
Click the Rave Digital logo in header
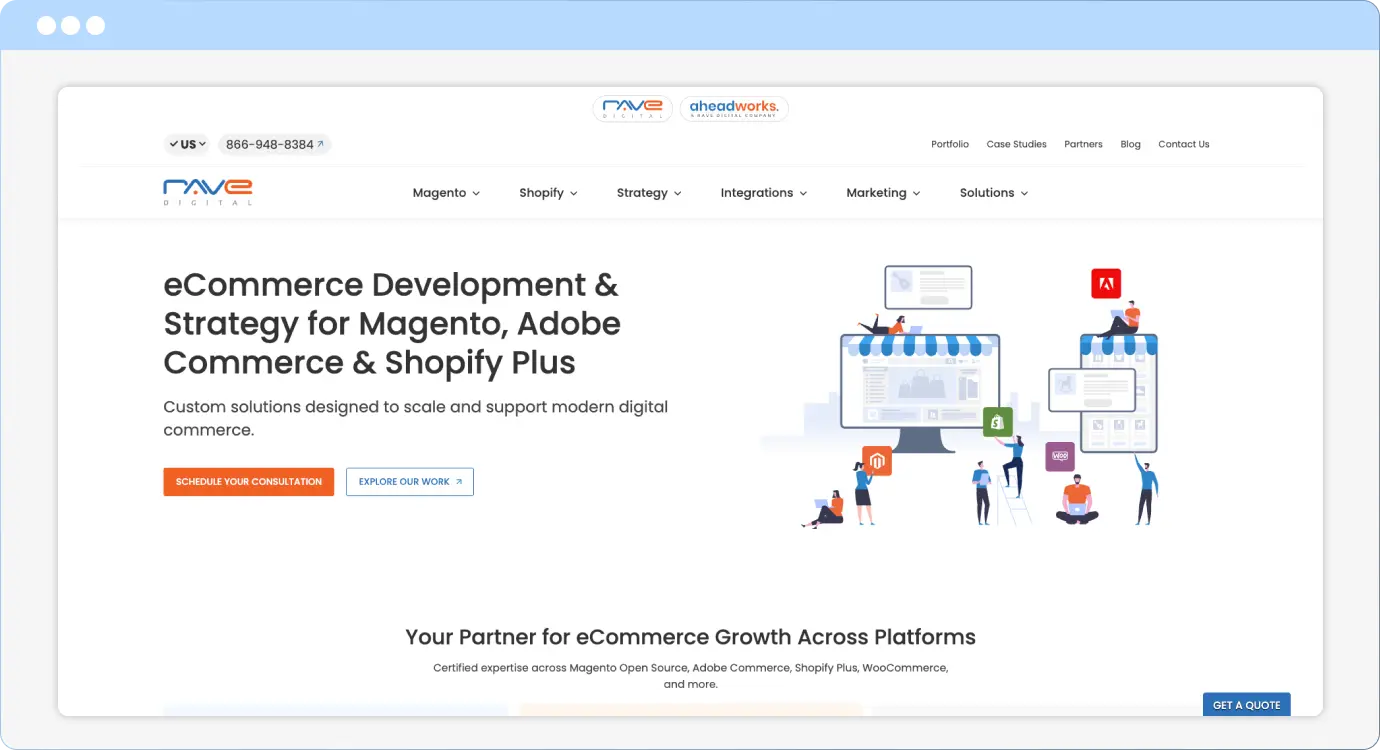(208, 191)
